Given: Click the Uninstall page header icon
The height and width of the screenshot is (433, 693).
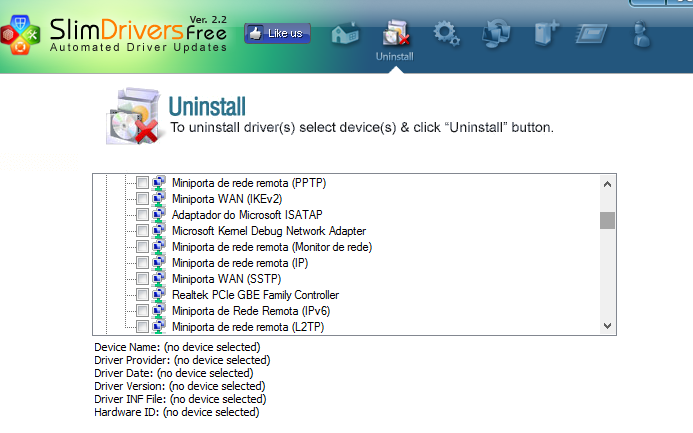Looking at the screenshot, I should 133,116.
